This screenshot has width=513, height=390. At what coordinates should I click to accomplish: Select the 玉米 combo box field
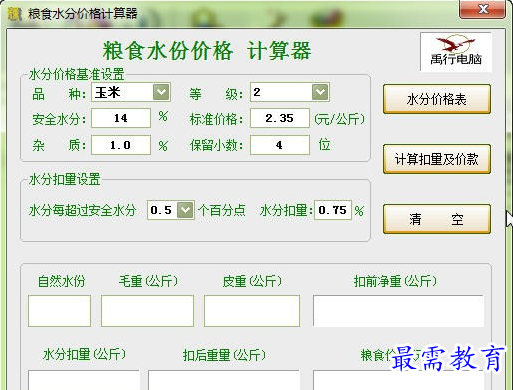(131, 92)
